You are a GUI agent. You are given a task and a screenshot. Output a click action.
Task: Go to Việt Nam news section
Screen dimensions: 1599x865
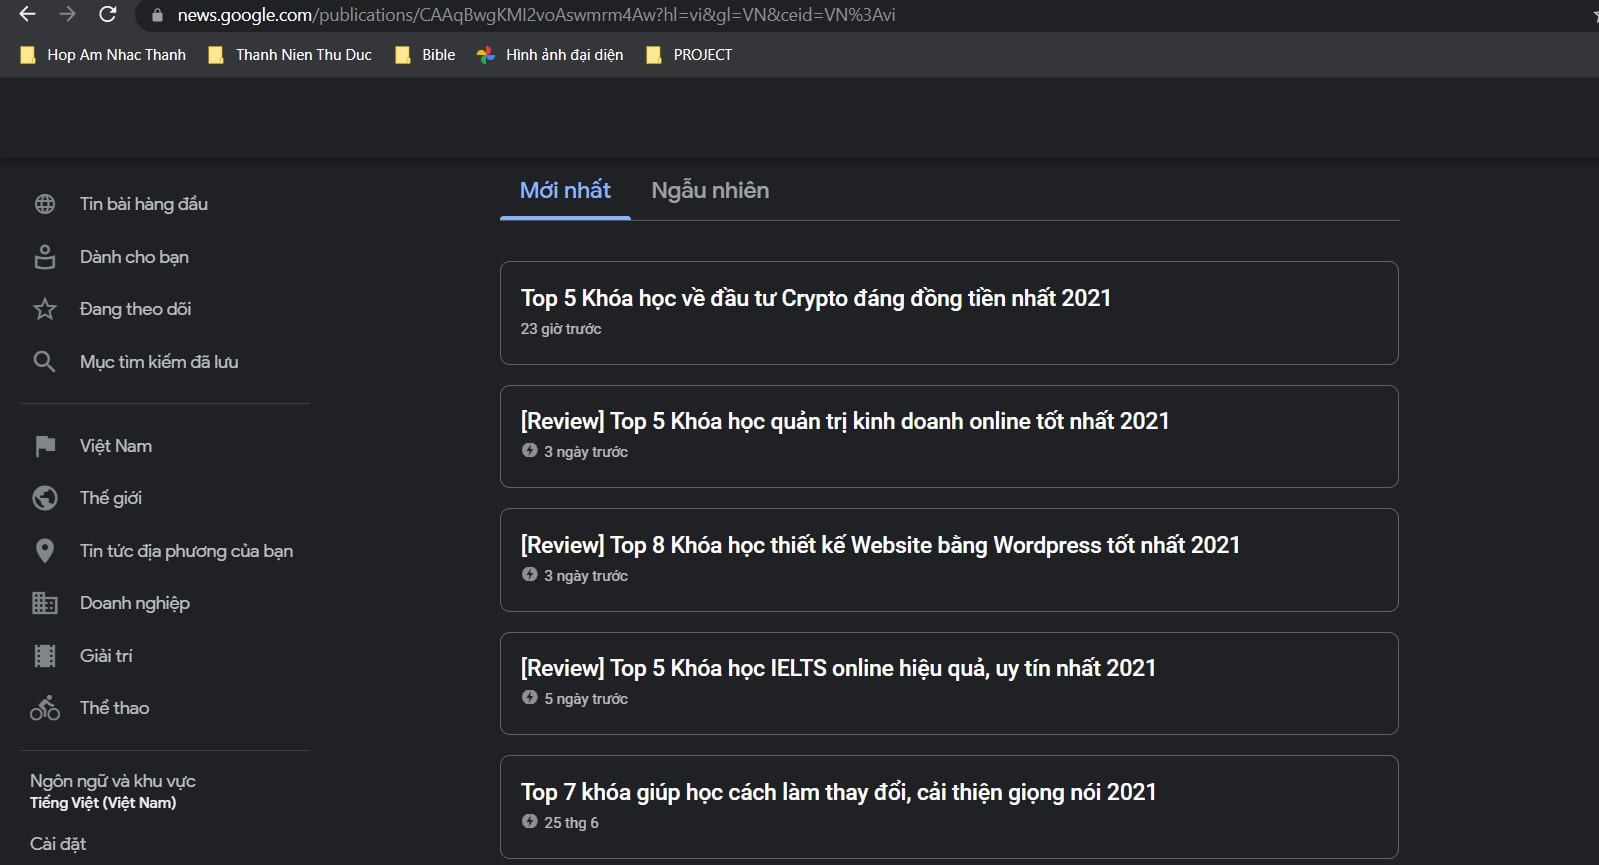click(x=116, y=446)
